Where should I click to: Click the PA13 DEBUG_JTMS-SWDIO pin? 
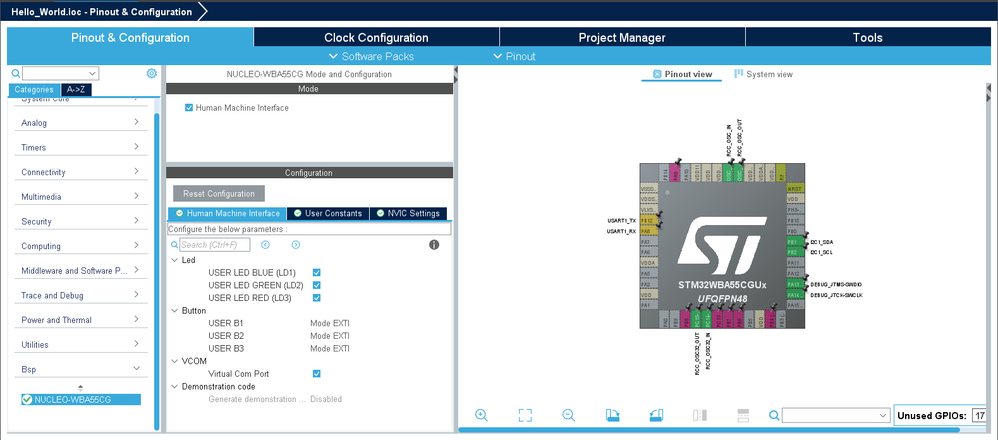[x=793, y=285]
